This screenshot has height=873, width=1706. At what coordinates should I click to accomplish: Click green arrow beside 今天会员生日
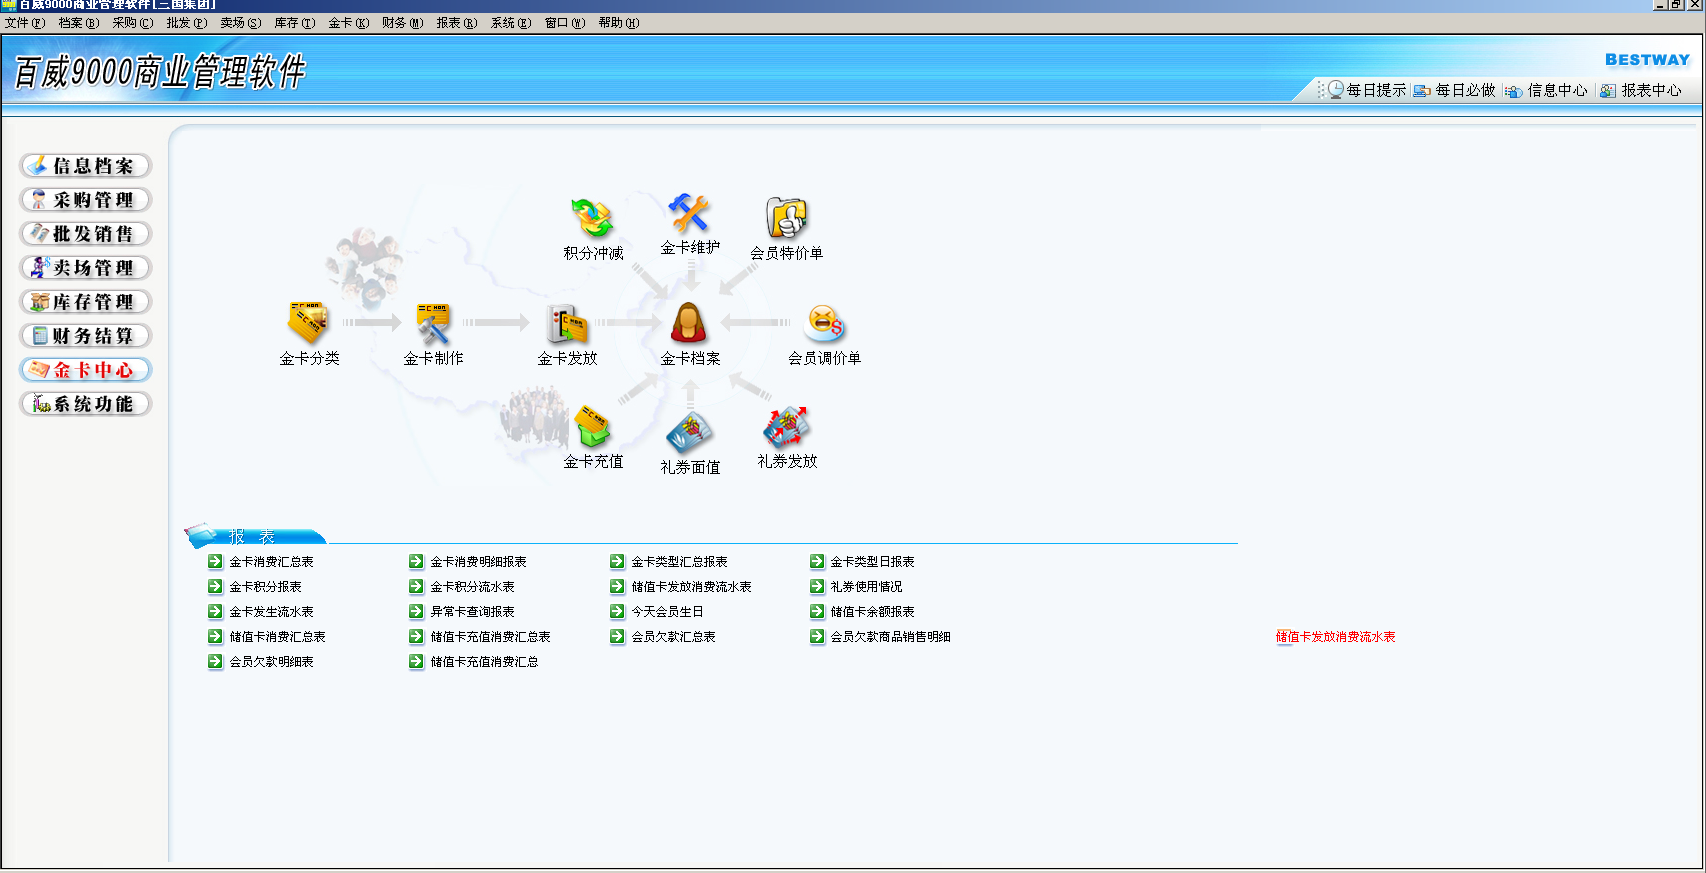[617, 611]
